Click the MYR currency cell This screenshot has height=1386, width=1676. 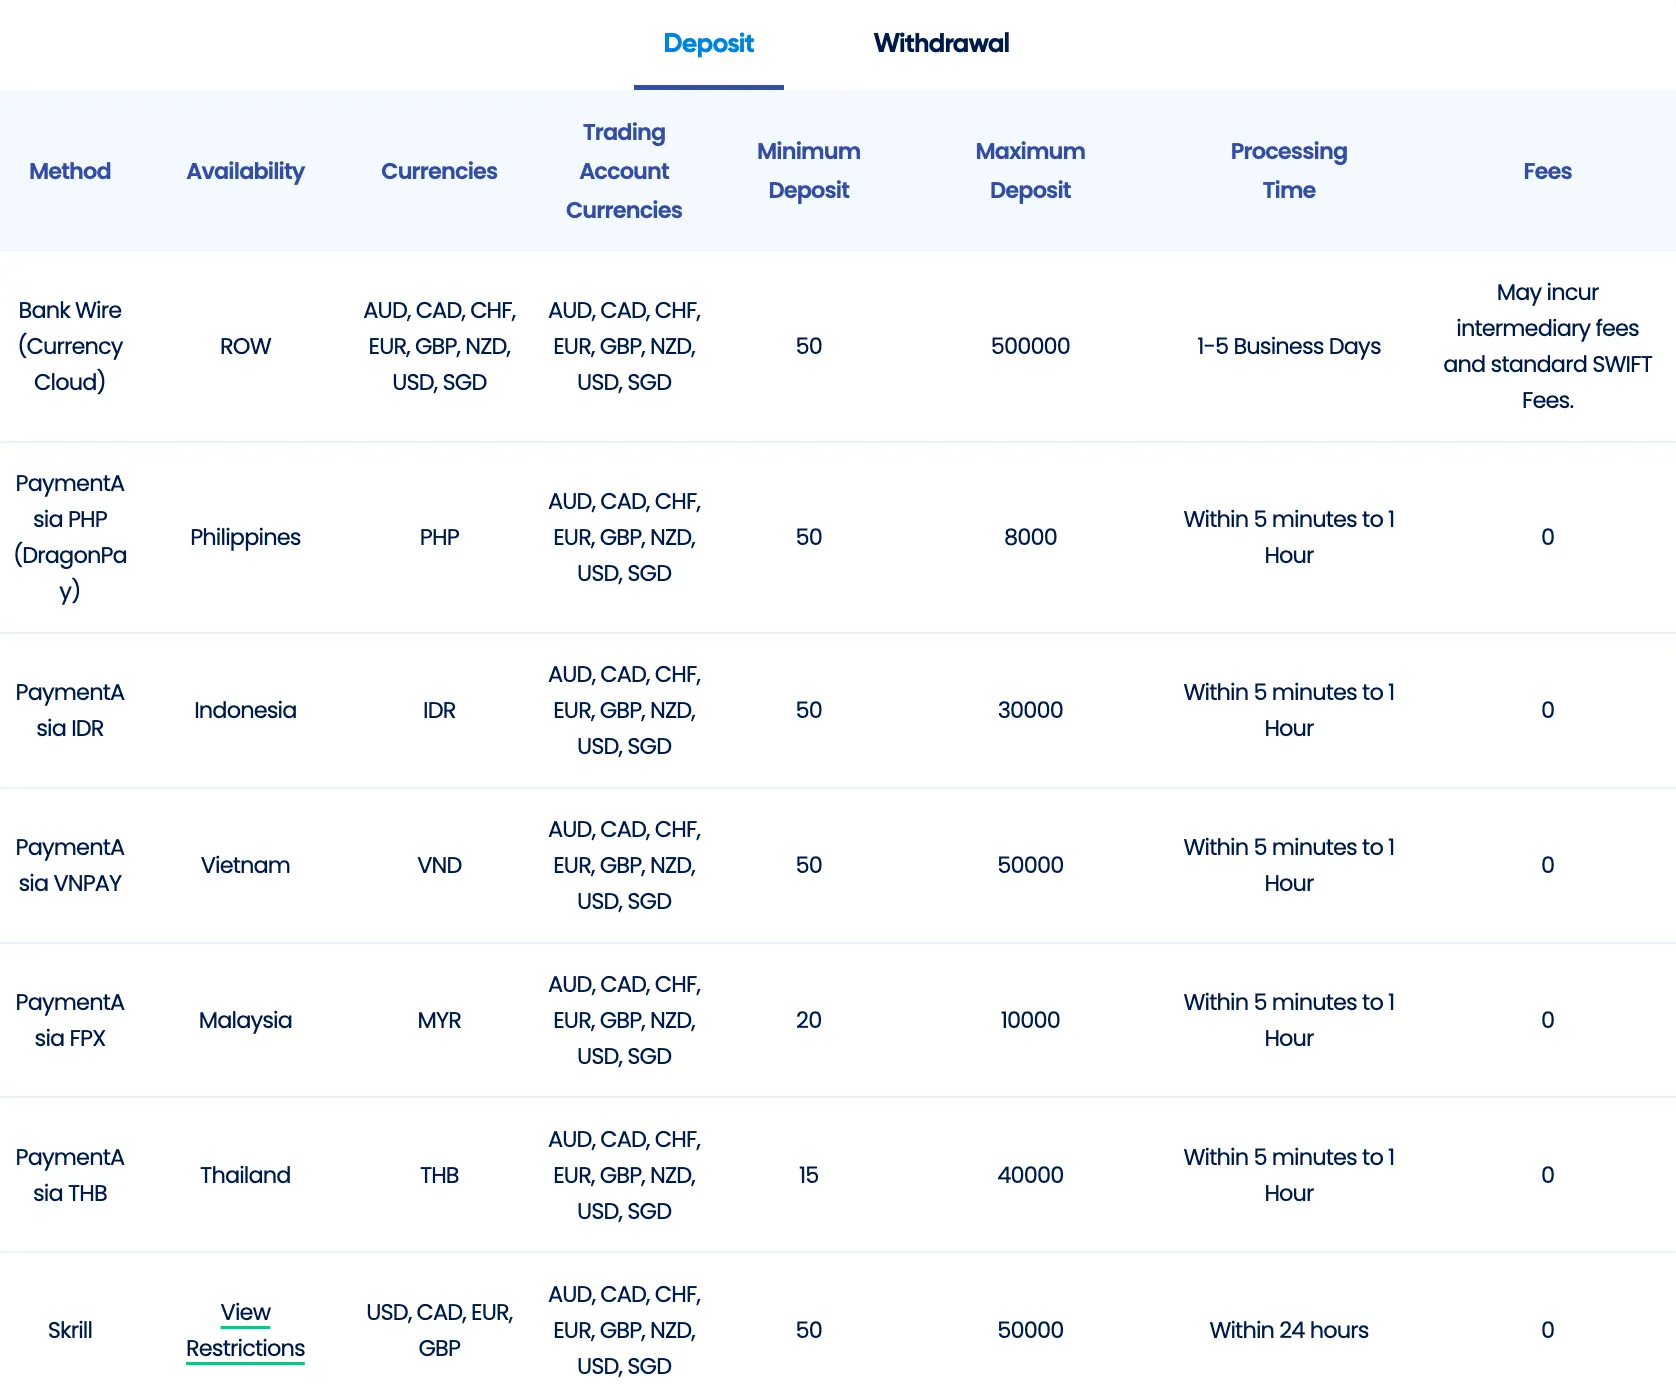[x=439, y=1020]
